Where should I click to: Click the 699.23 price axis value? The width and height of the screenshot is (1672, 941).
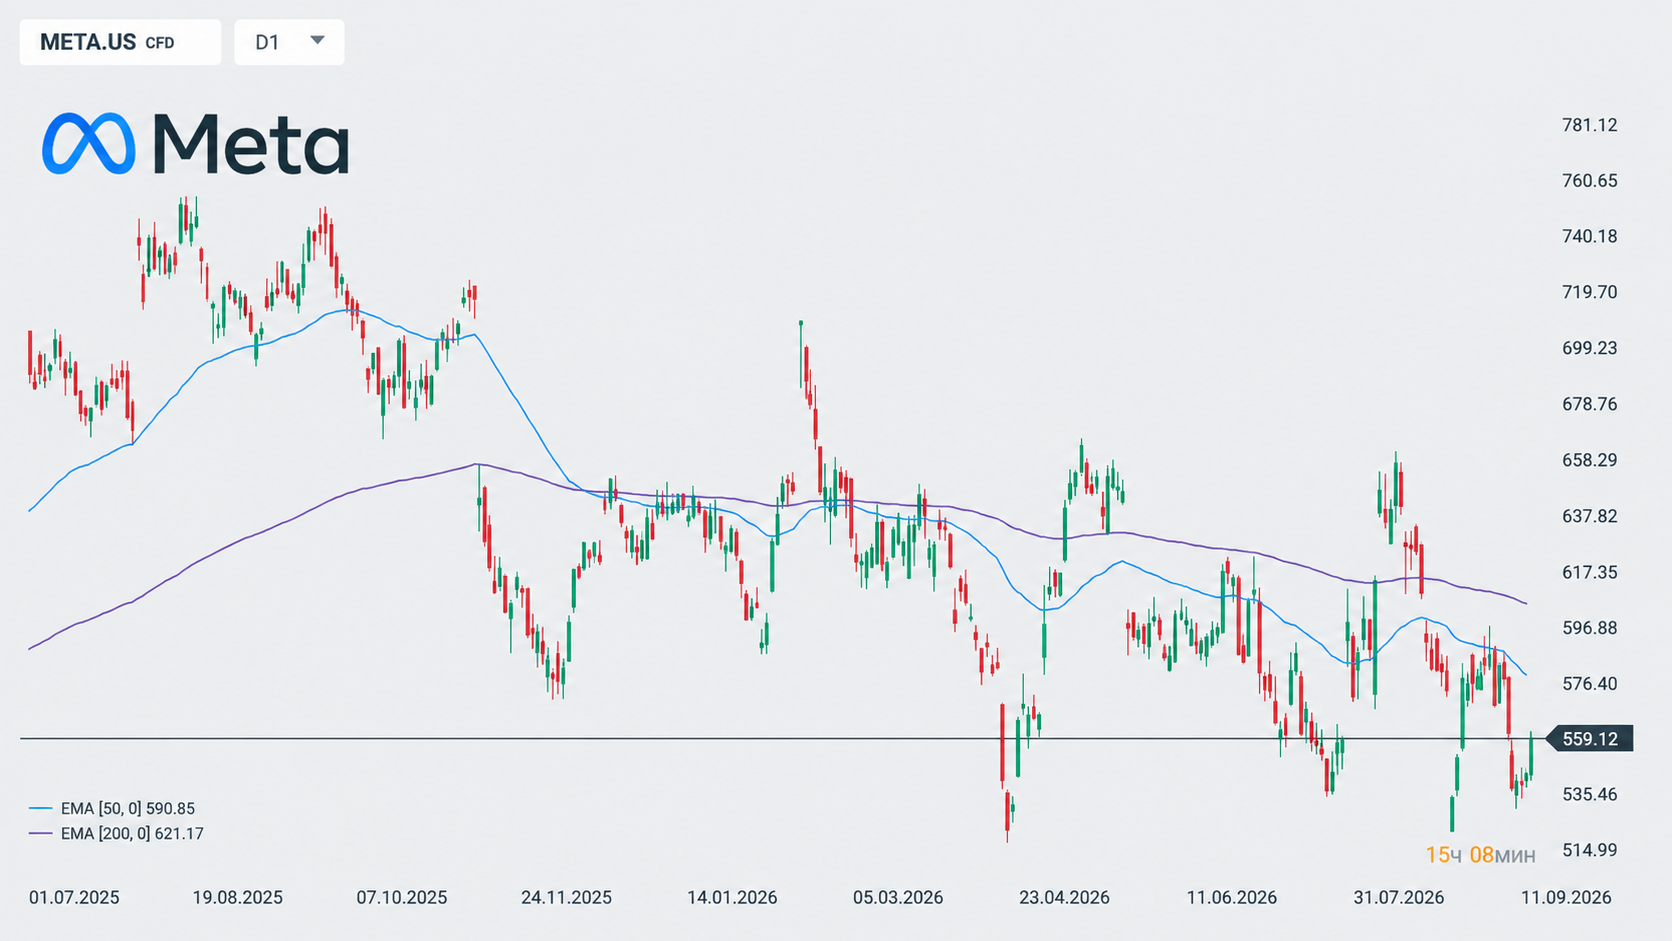(x=1590, y=348)
